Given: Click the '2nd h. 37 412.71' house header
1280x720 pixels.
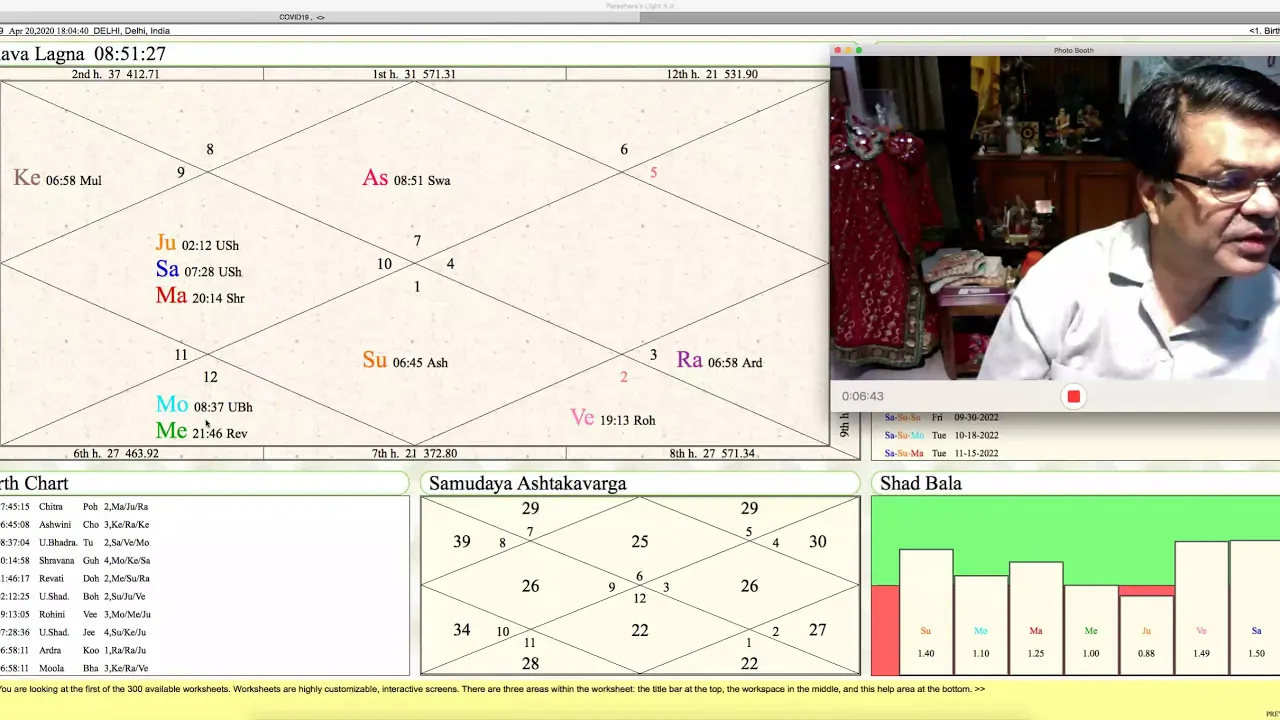Looking at the screenshot, I should coord(115,74).
